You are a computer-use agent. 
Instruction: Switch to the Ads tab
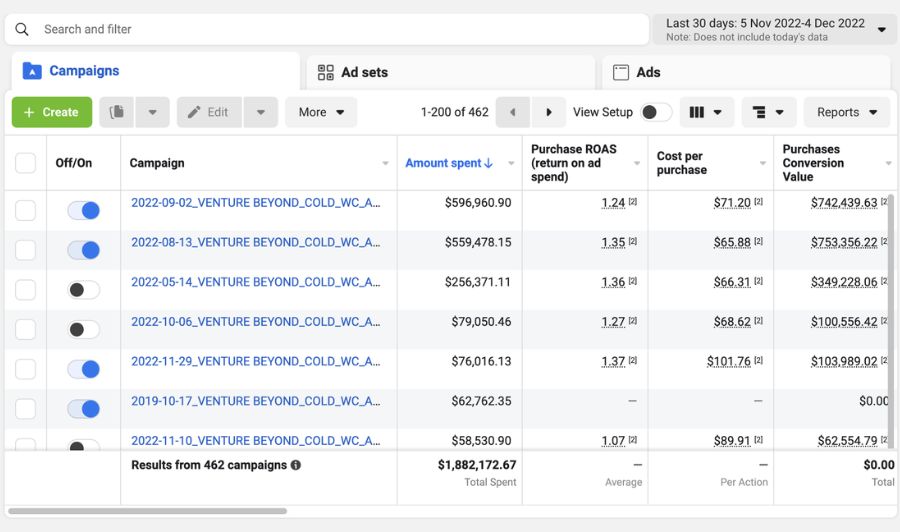(x=746, y=72)
